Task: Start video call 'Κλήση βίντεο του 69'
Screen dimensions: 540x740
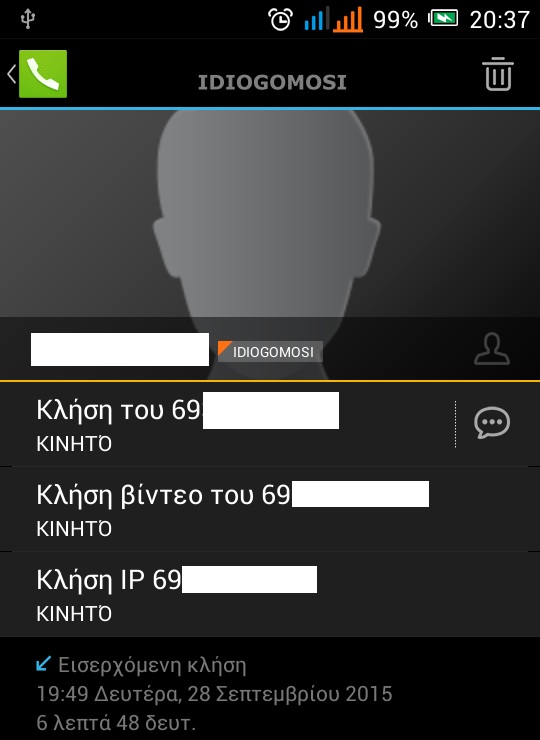Action: pos(270,509)
